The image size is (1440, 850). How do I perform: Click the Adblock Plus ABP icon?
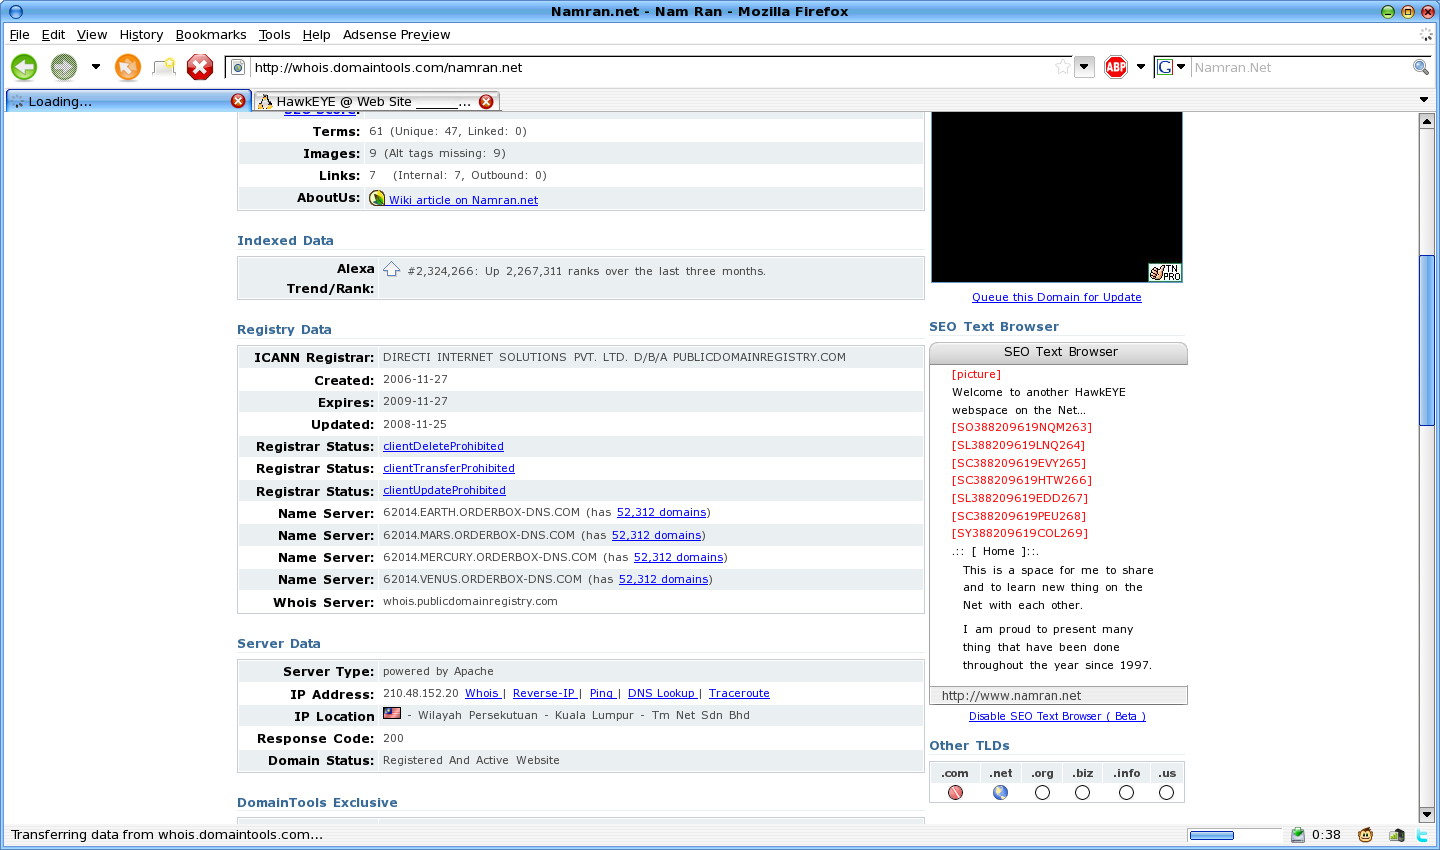[1116, 67]
